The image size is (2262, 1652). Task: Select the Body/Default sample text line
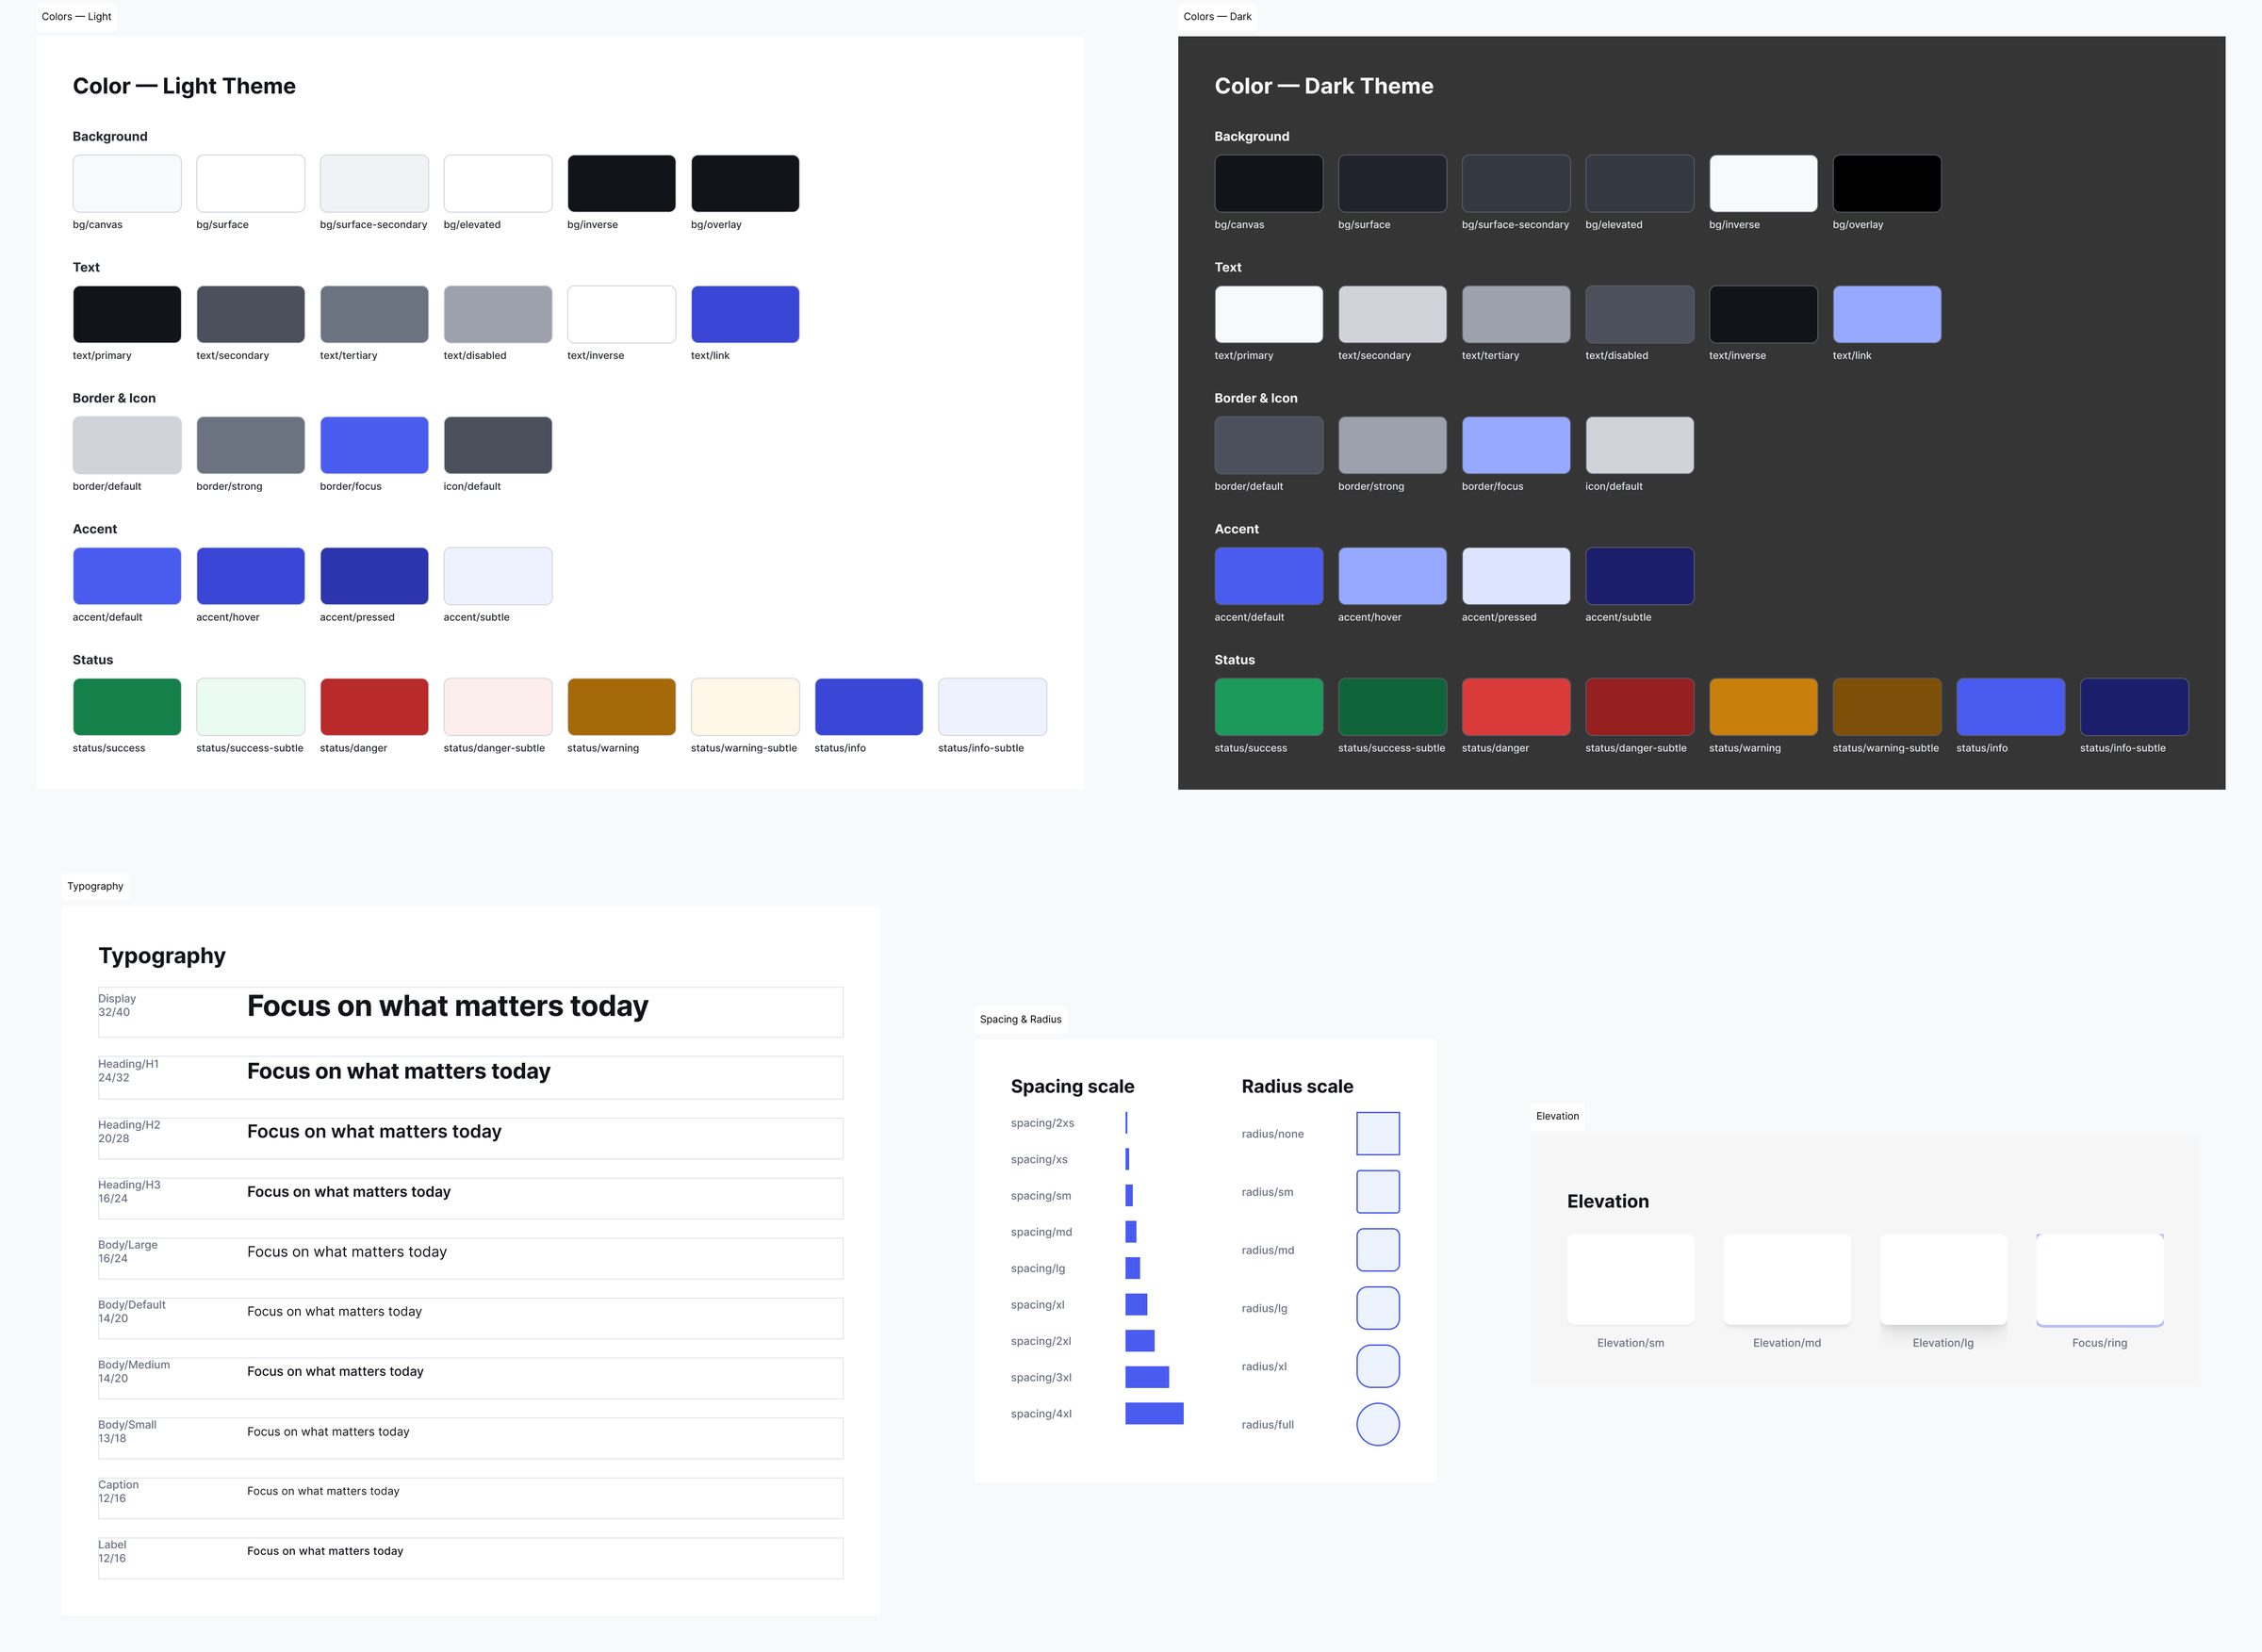coord(334,1311)
